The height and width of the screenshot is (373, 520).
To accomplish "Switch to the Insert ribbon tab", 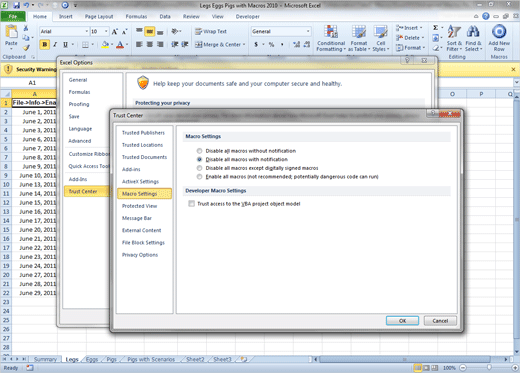I will 66,16.
